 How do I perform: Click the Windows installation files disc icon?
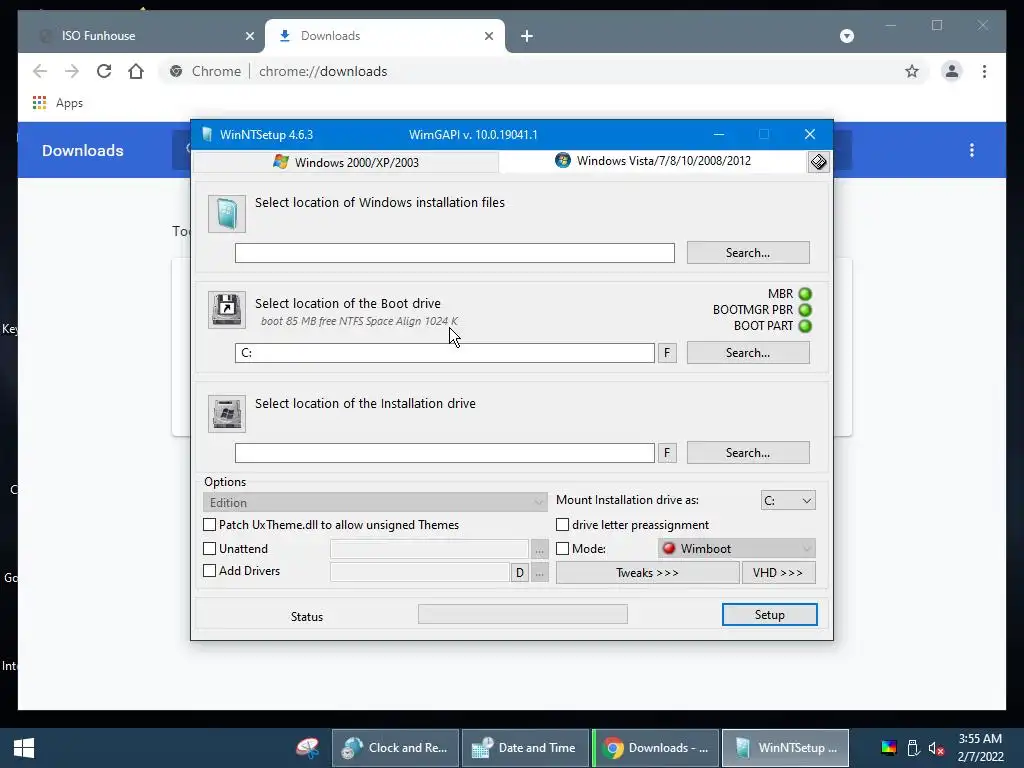pos(227,214)
